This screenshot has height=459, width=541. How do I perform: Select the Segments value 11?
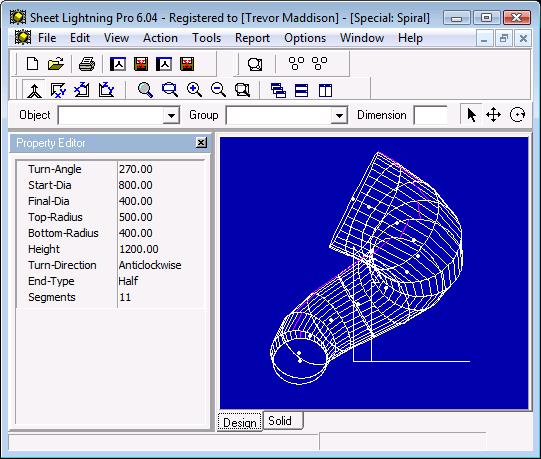pos(125,297)
